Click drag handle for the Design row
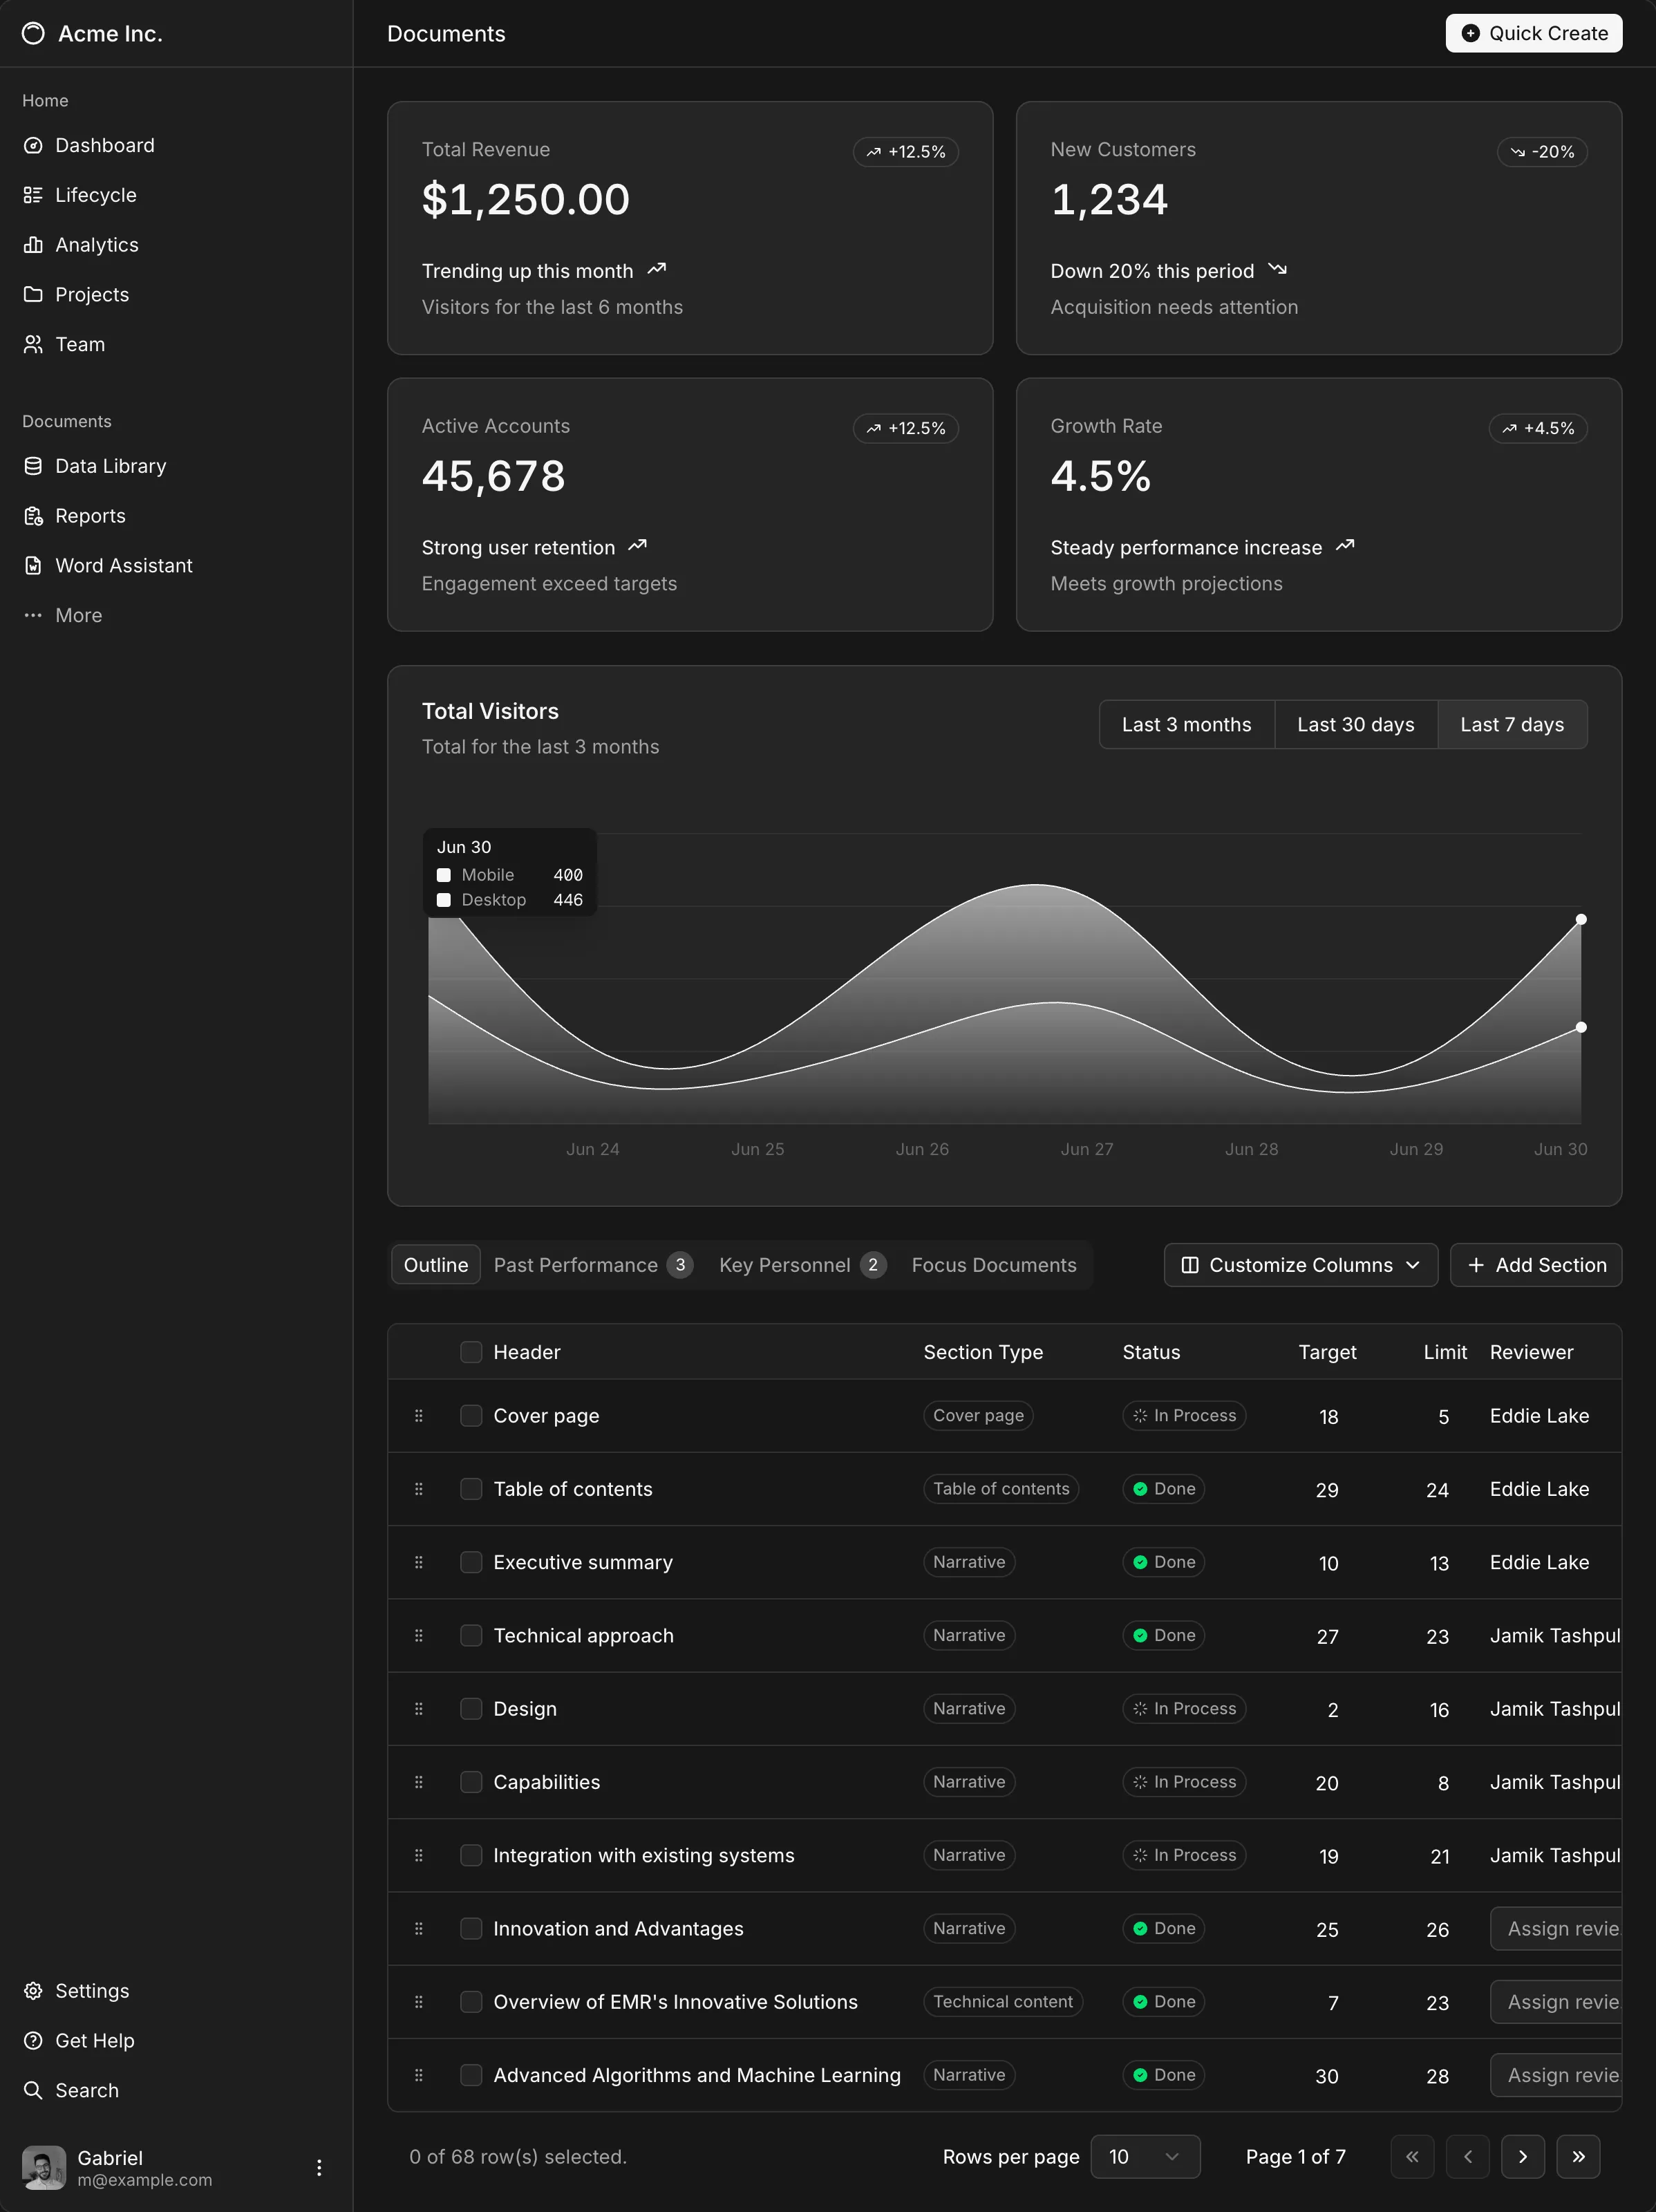This screenshot has height=2212, width=1656. pyautogui.click(x=419, y=1709)
